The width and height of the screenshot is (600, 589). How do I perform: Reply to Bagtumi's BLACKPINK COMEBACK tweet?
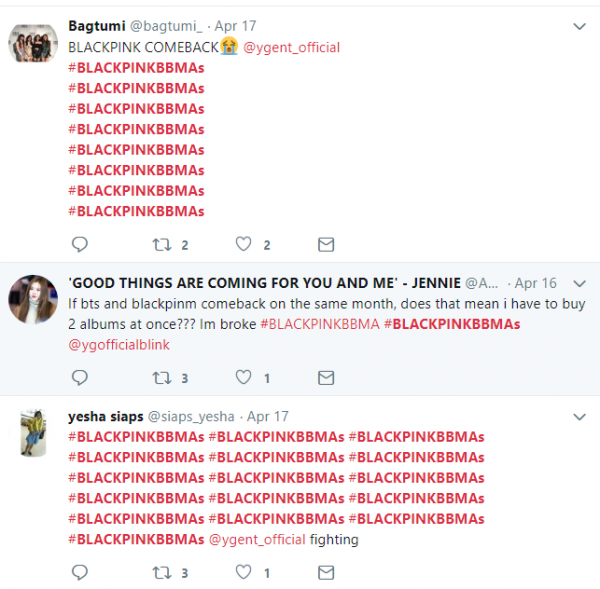[80, 245]
